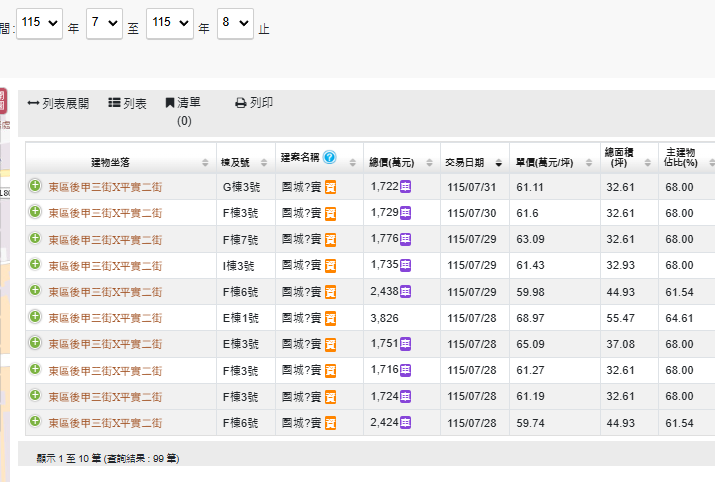
Task: Click orange project icon in 1,716 price row
Action: (331, 371)
